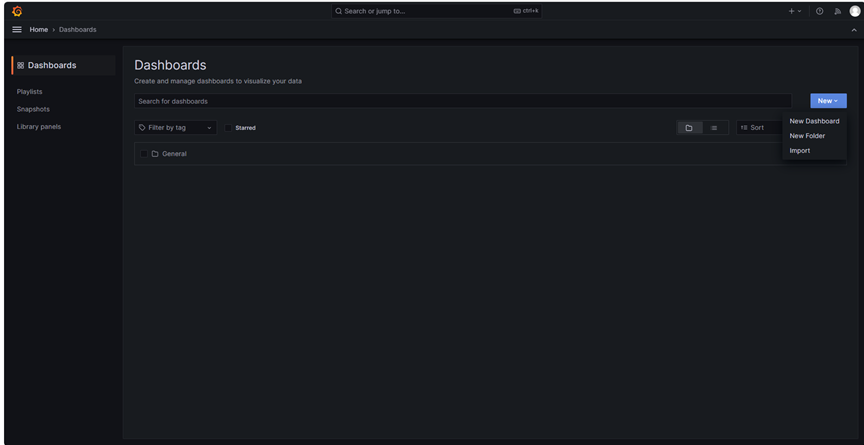Click the General folder icon

(155, 154)
